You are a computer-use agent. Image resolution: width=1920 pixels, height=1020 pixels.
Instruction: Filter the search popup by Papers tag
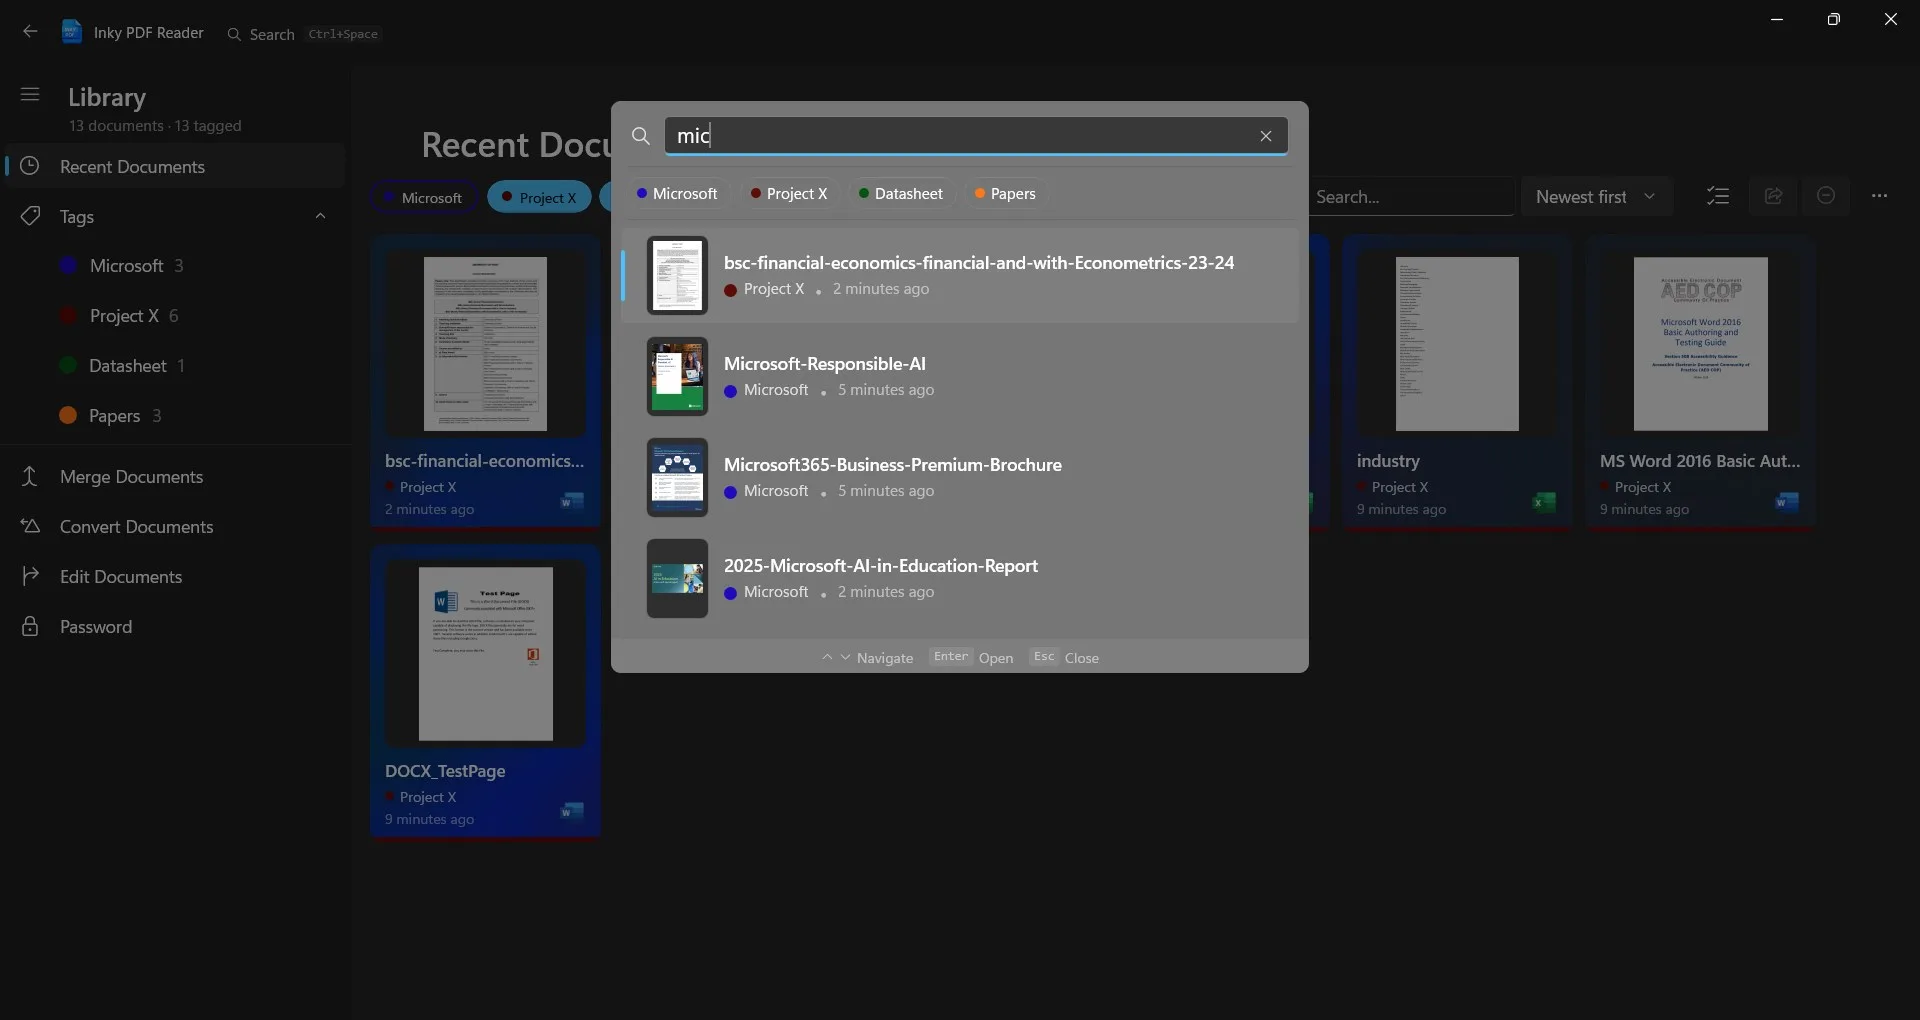(1005, 194)
